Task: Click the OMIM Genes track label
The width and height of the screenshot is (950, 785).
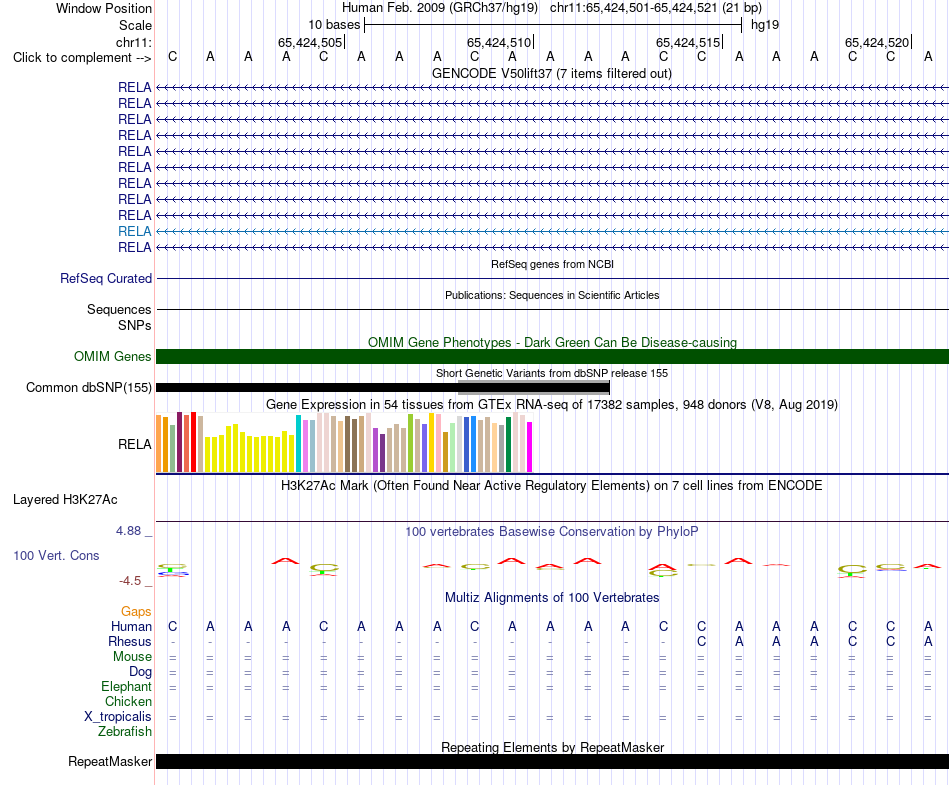Action: coord(113,357)
